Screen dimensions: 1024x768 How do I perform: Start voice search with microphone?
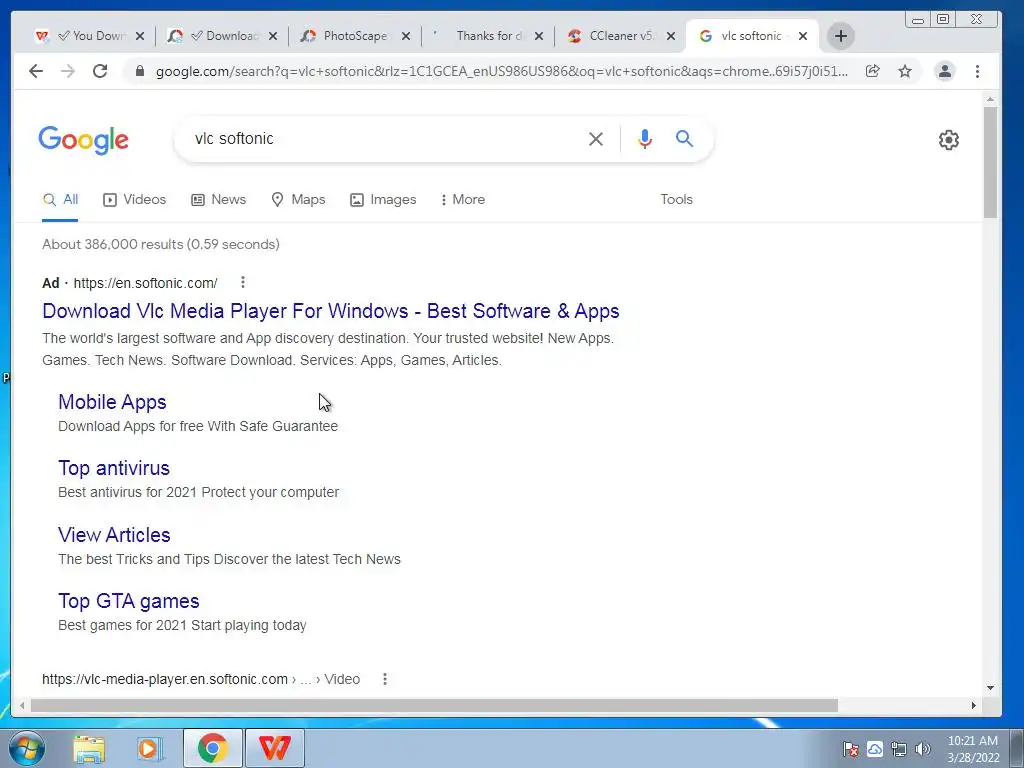(x=645, y=138)
